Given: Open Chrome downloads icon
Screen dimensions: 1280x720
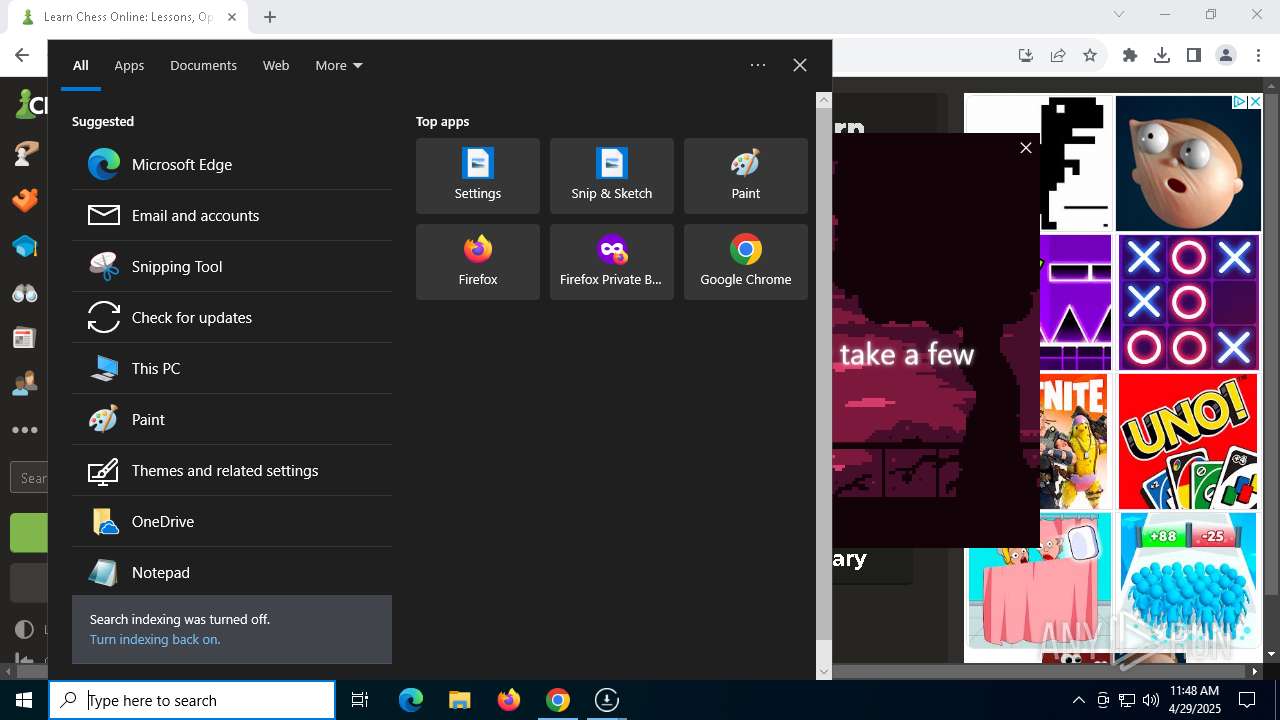Looking at the screenshot, I should point(1162,56).
